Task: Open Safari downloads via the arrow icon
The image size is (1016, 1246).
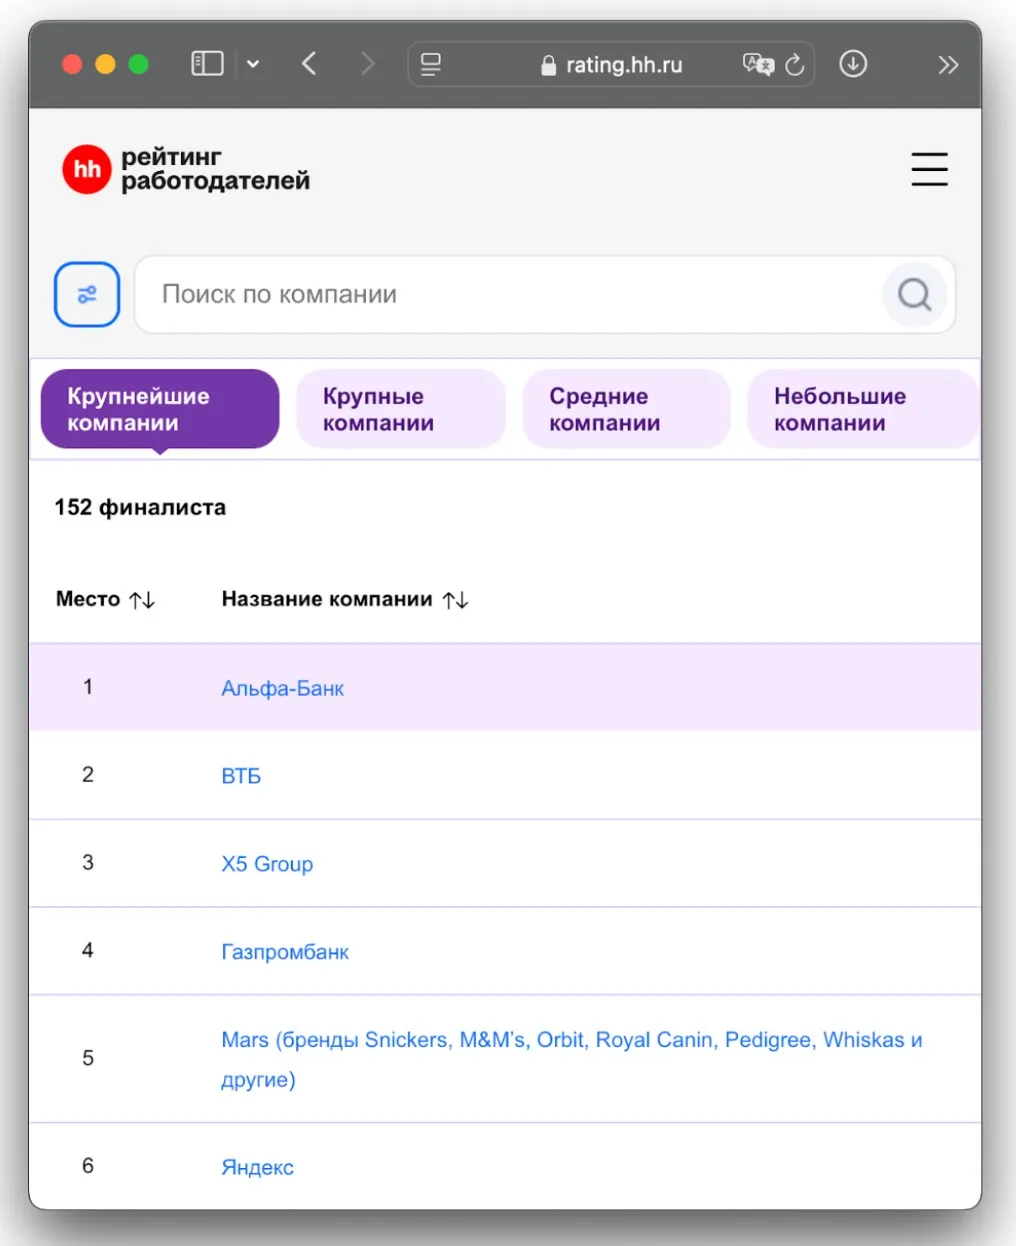Action: (x=853, y=64)
